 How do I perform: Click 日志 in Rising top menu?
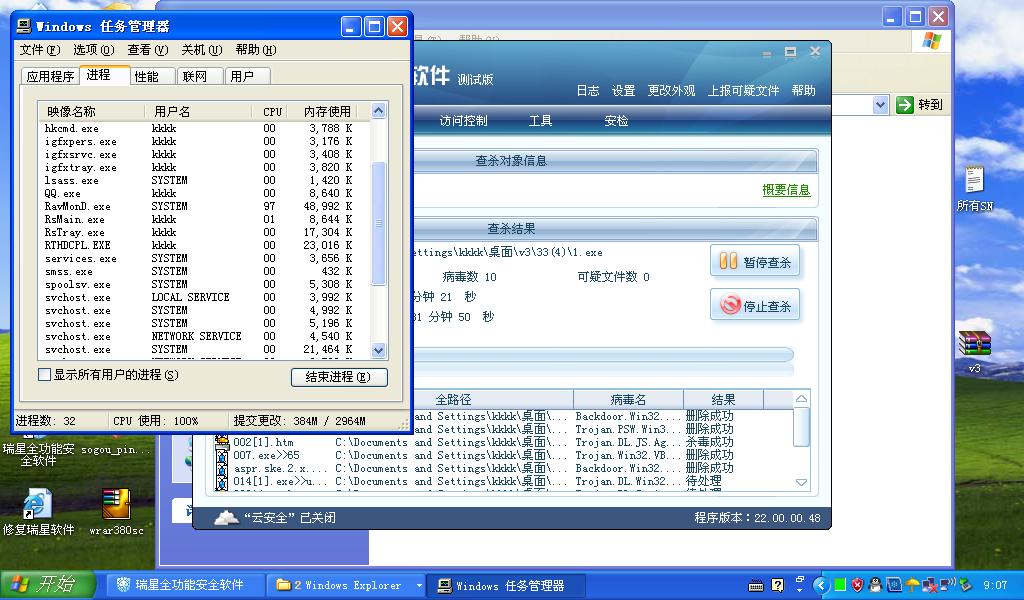pos(588,91)
